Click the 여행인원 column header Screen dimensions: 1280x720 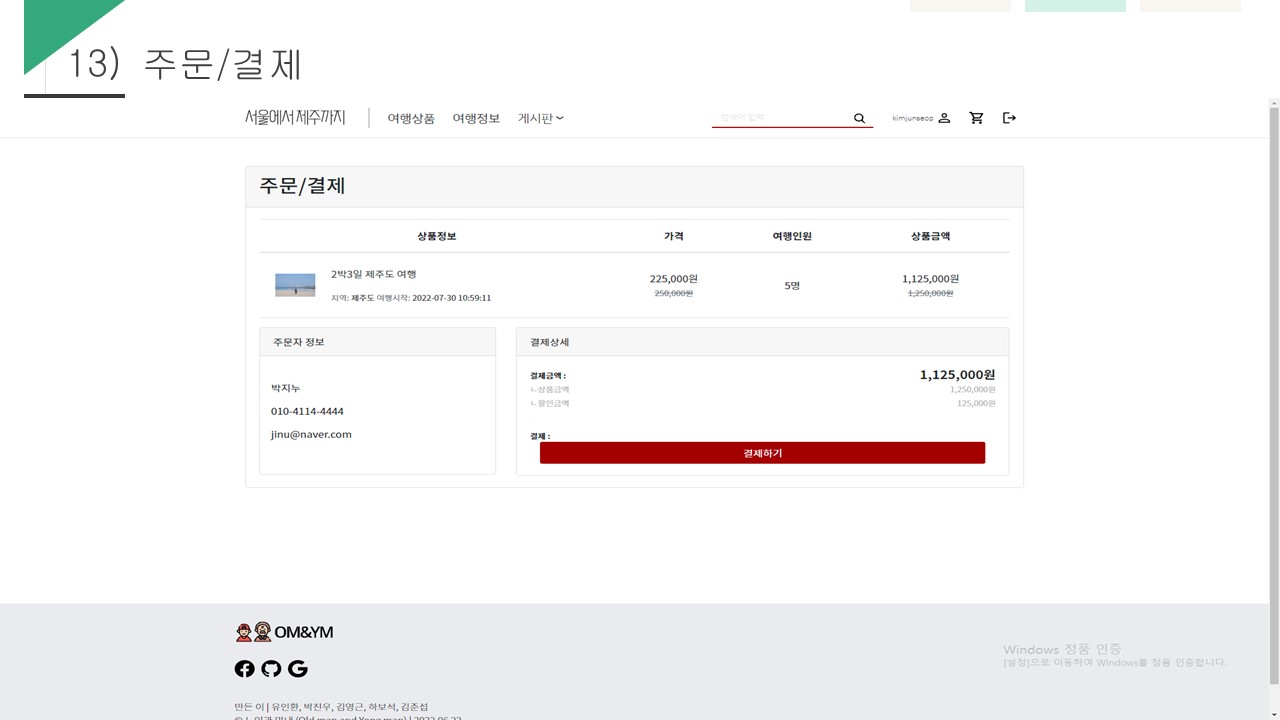tap(792, 236)
